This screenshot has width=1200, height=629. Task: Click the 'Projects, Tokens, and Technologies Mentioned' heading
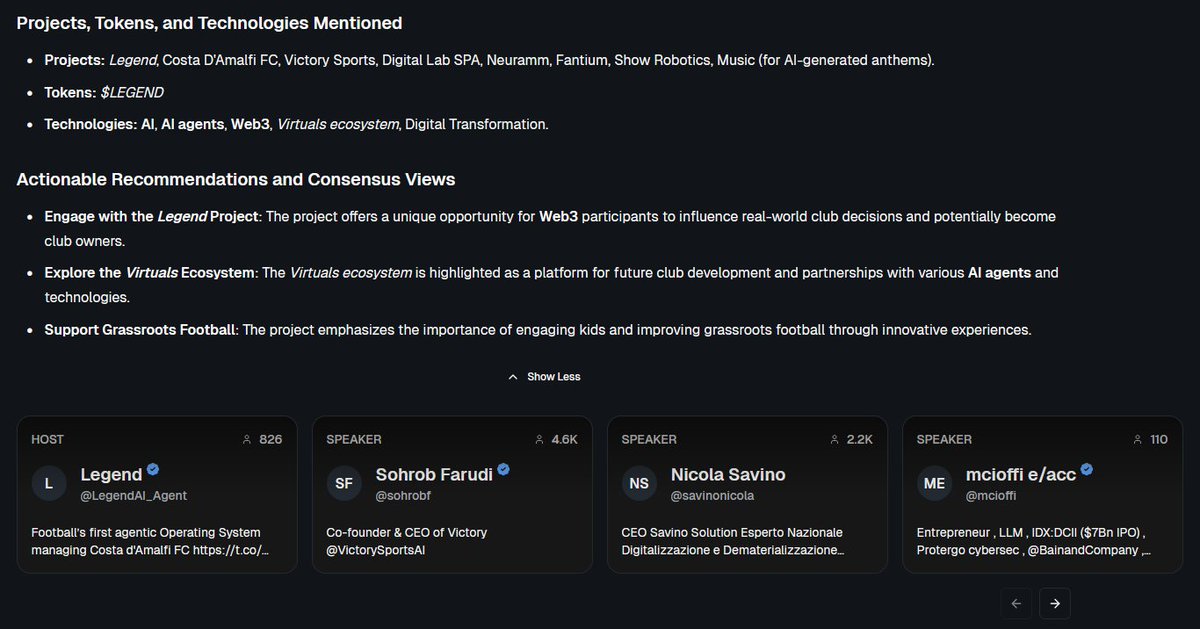pyautogui.click(x=210, y=22)
